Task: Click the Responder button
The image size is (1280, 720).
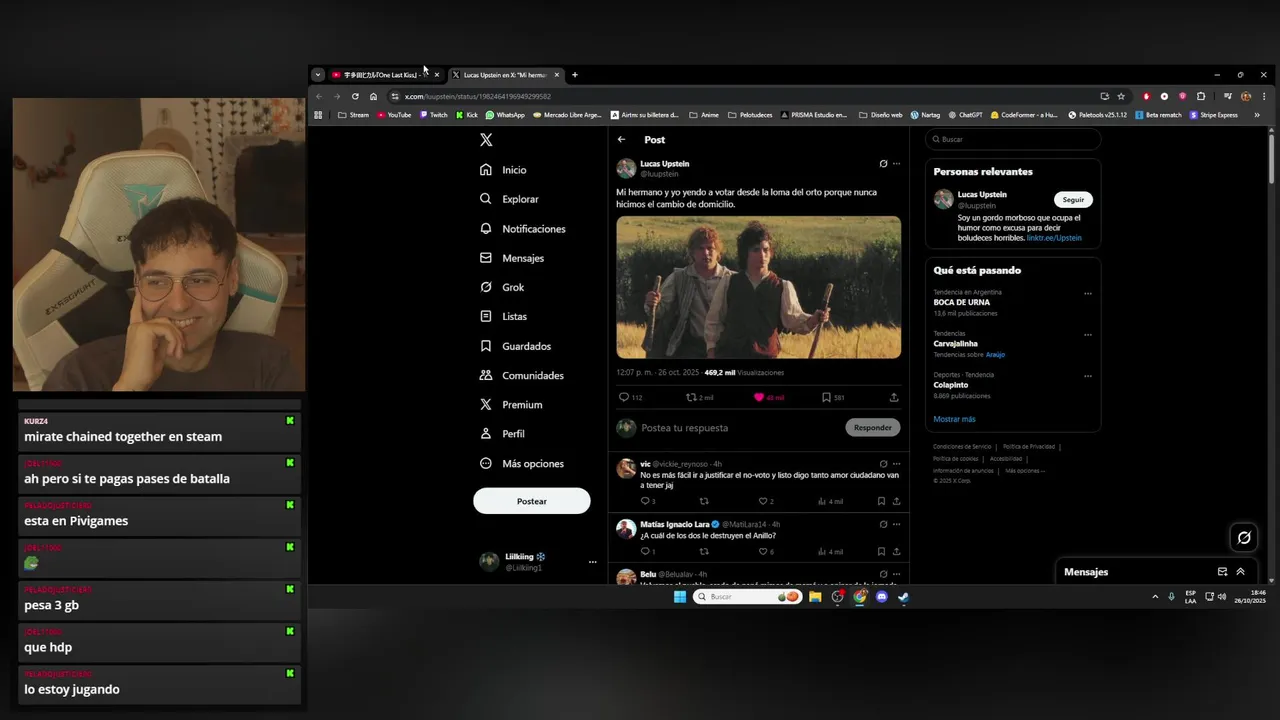Action: (x=873, y=428)
